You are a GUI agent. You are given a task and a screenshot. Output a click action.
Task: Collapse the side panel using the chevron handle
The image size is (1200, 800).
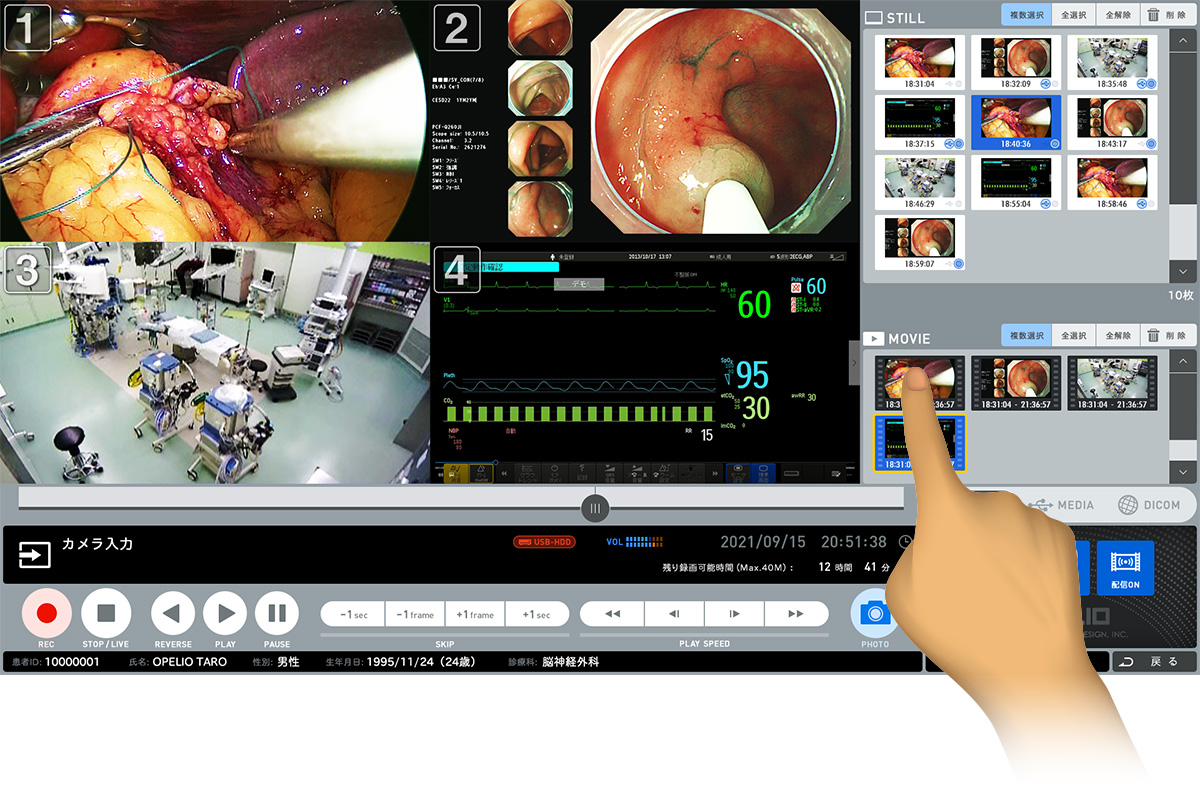pyautogui.click(x=854, y=364)
